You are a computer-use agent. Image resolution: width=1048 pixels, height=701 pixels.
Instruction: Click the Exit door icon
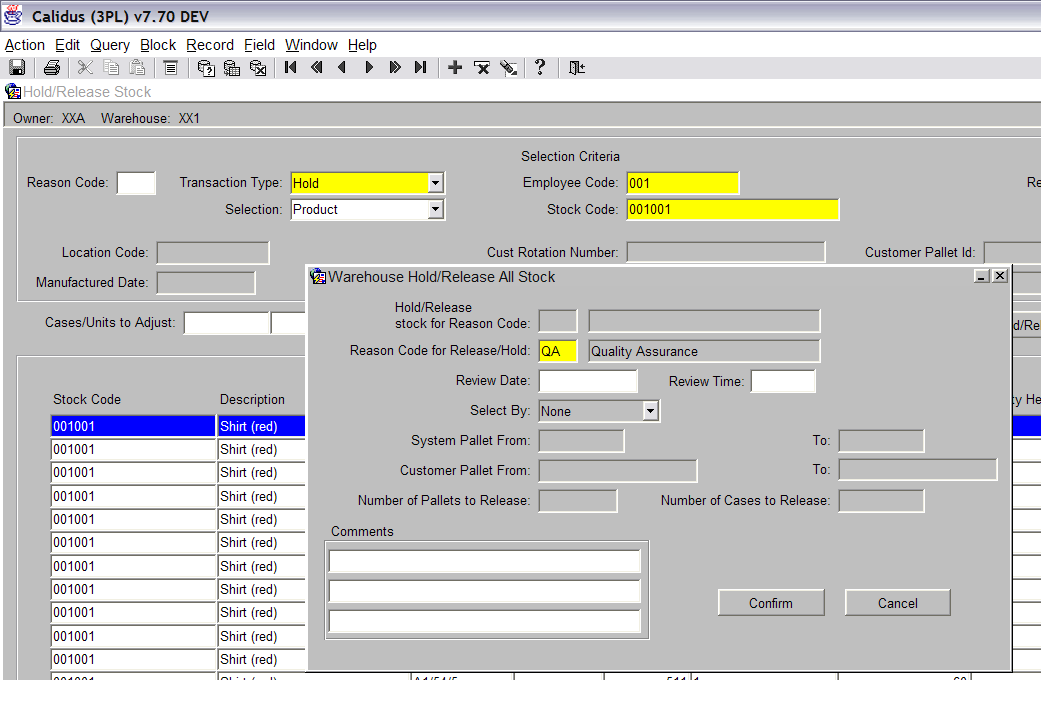pos(576,67)
